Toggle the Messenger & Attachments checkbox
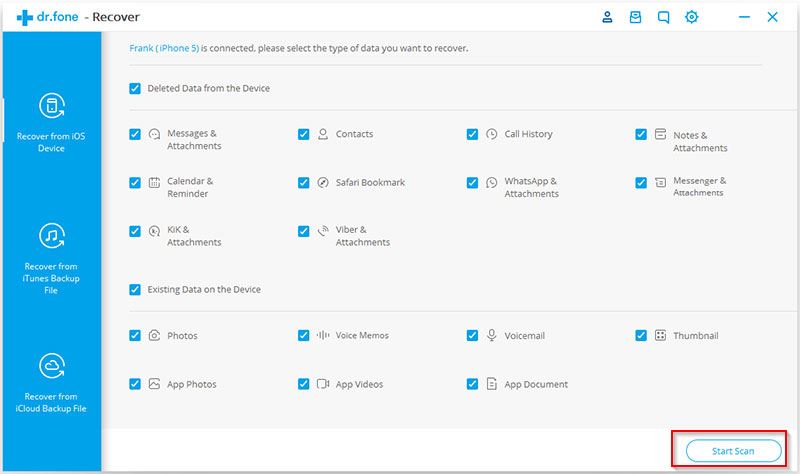The height and width of the screenshot is (474, 800). [641, 183]
